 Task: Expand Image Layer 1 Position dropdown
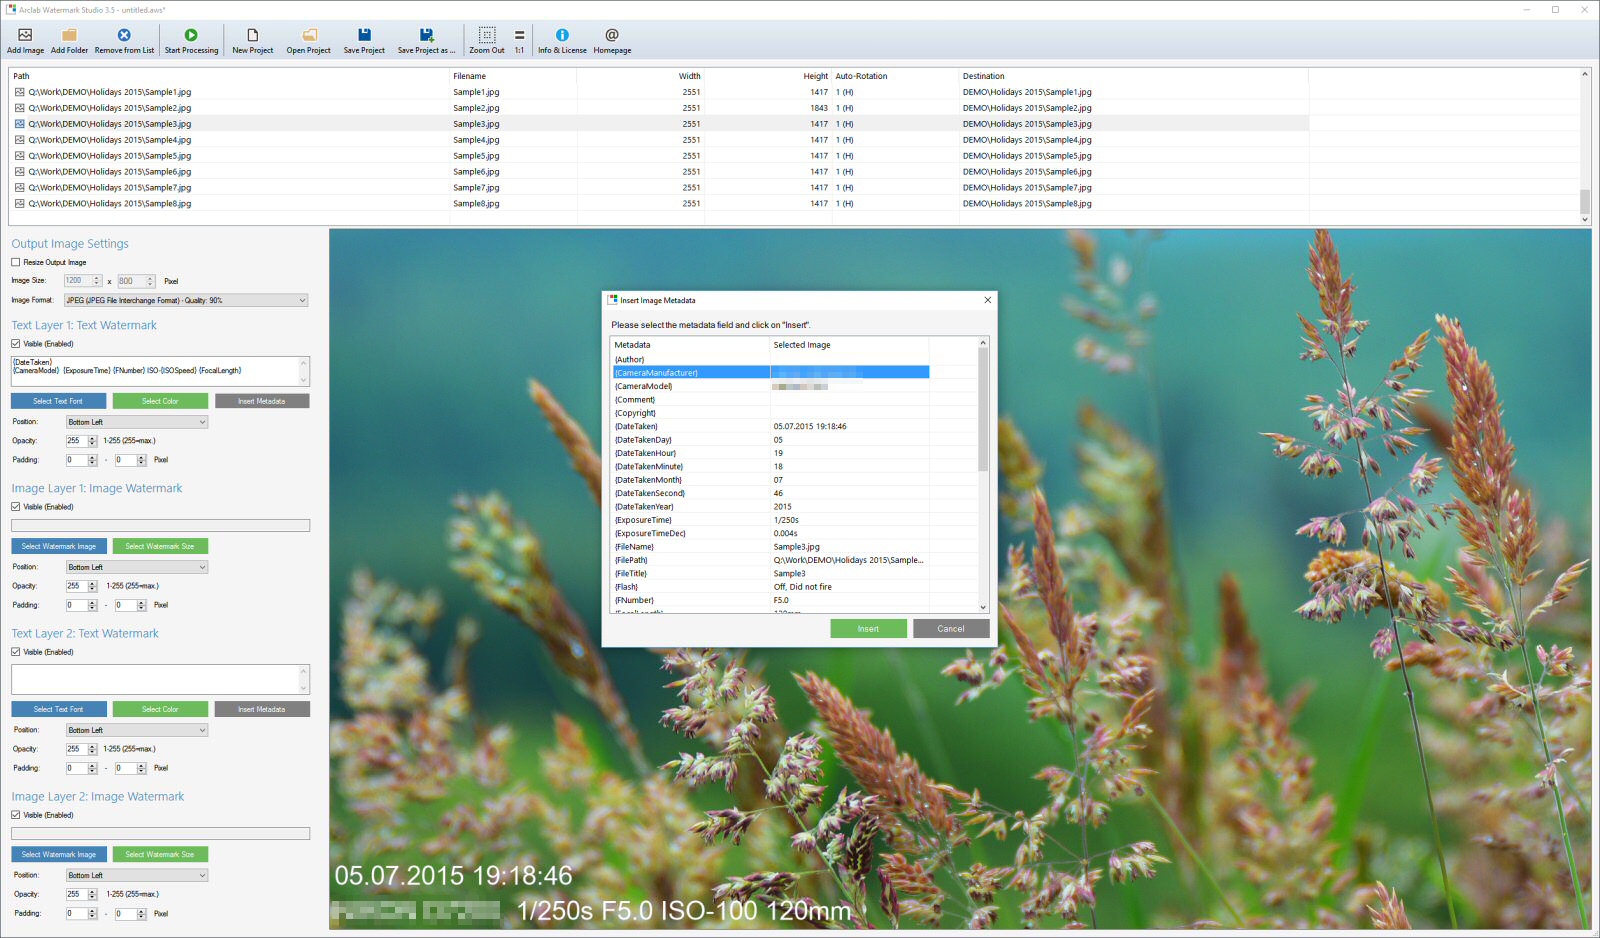click(137, 567)
